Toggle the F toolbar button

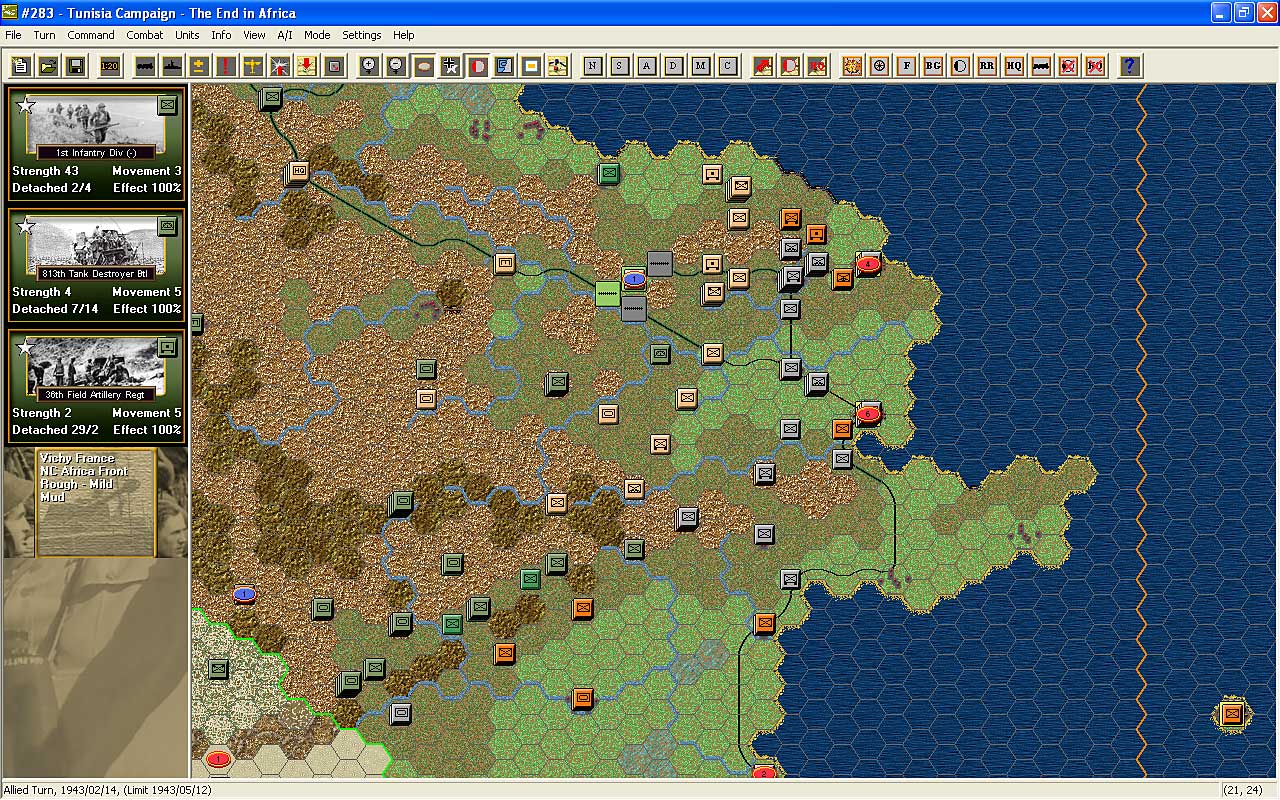[x=906, y=66]
